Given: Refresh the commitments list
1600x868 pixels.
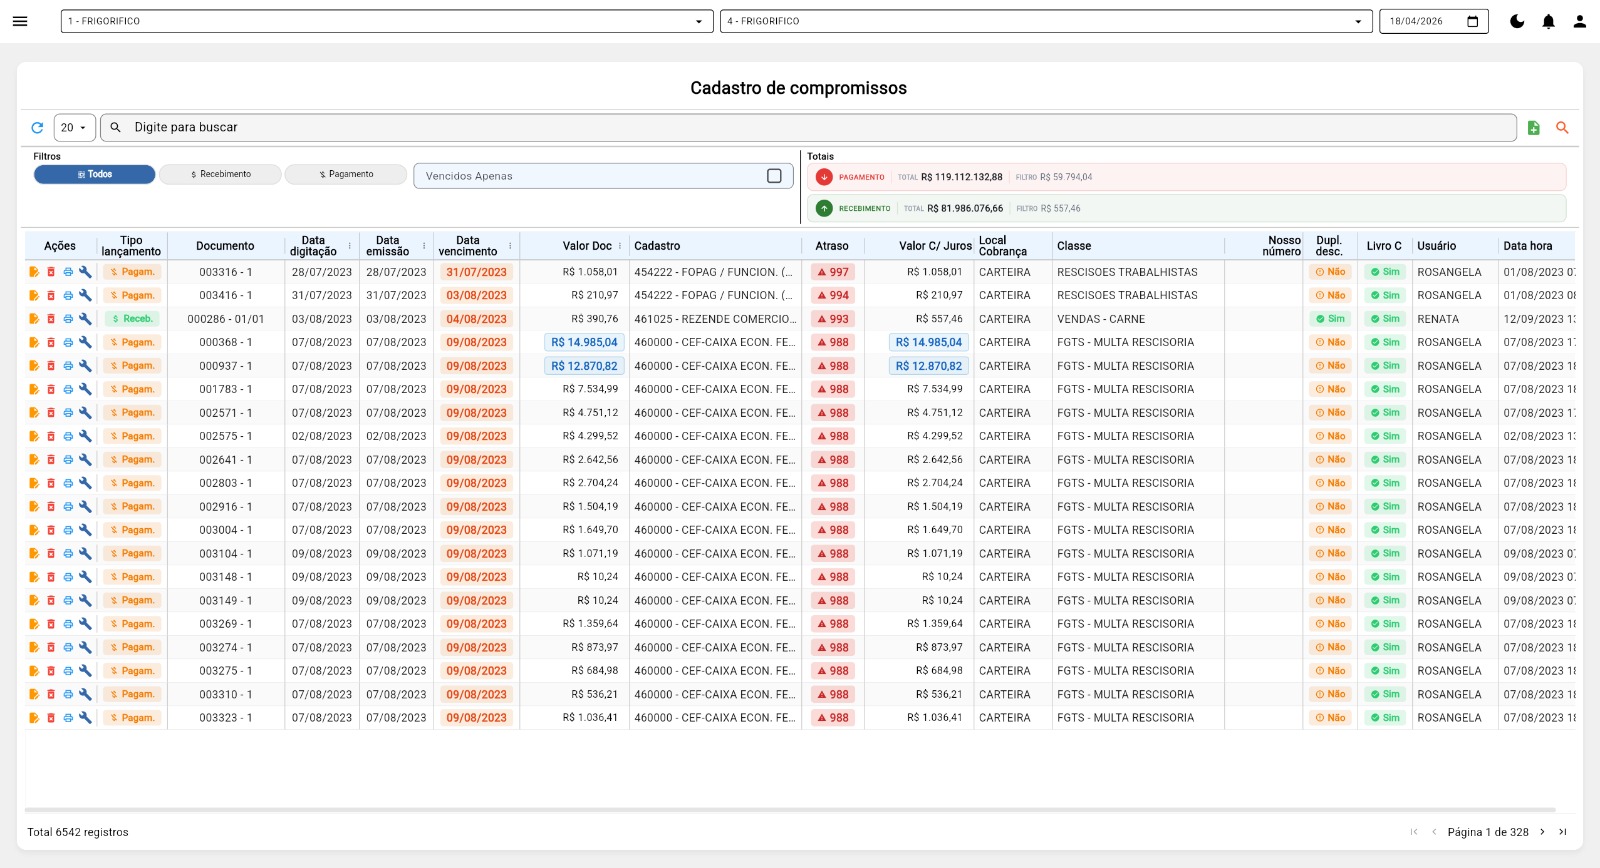Looking at the screenshot, I should point(37,128).
